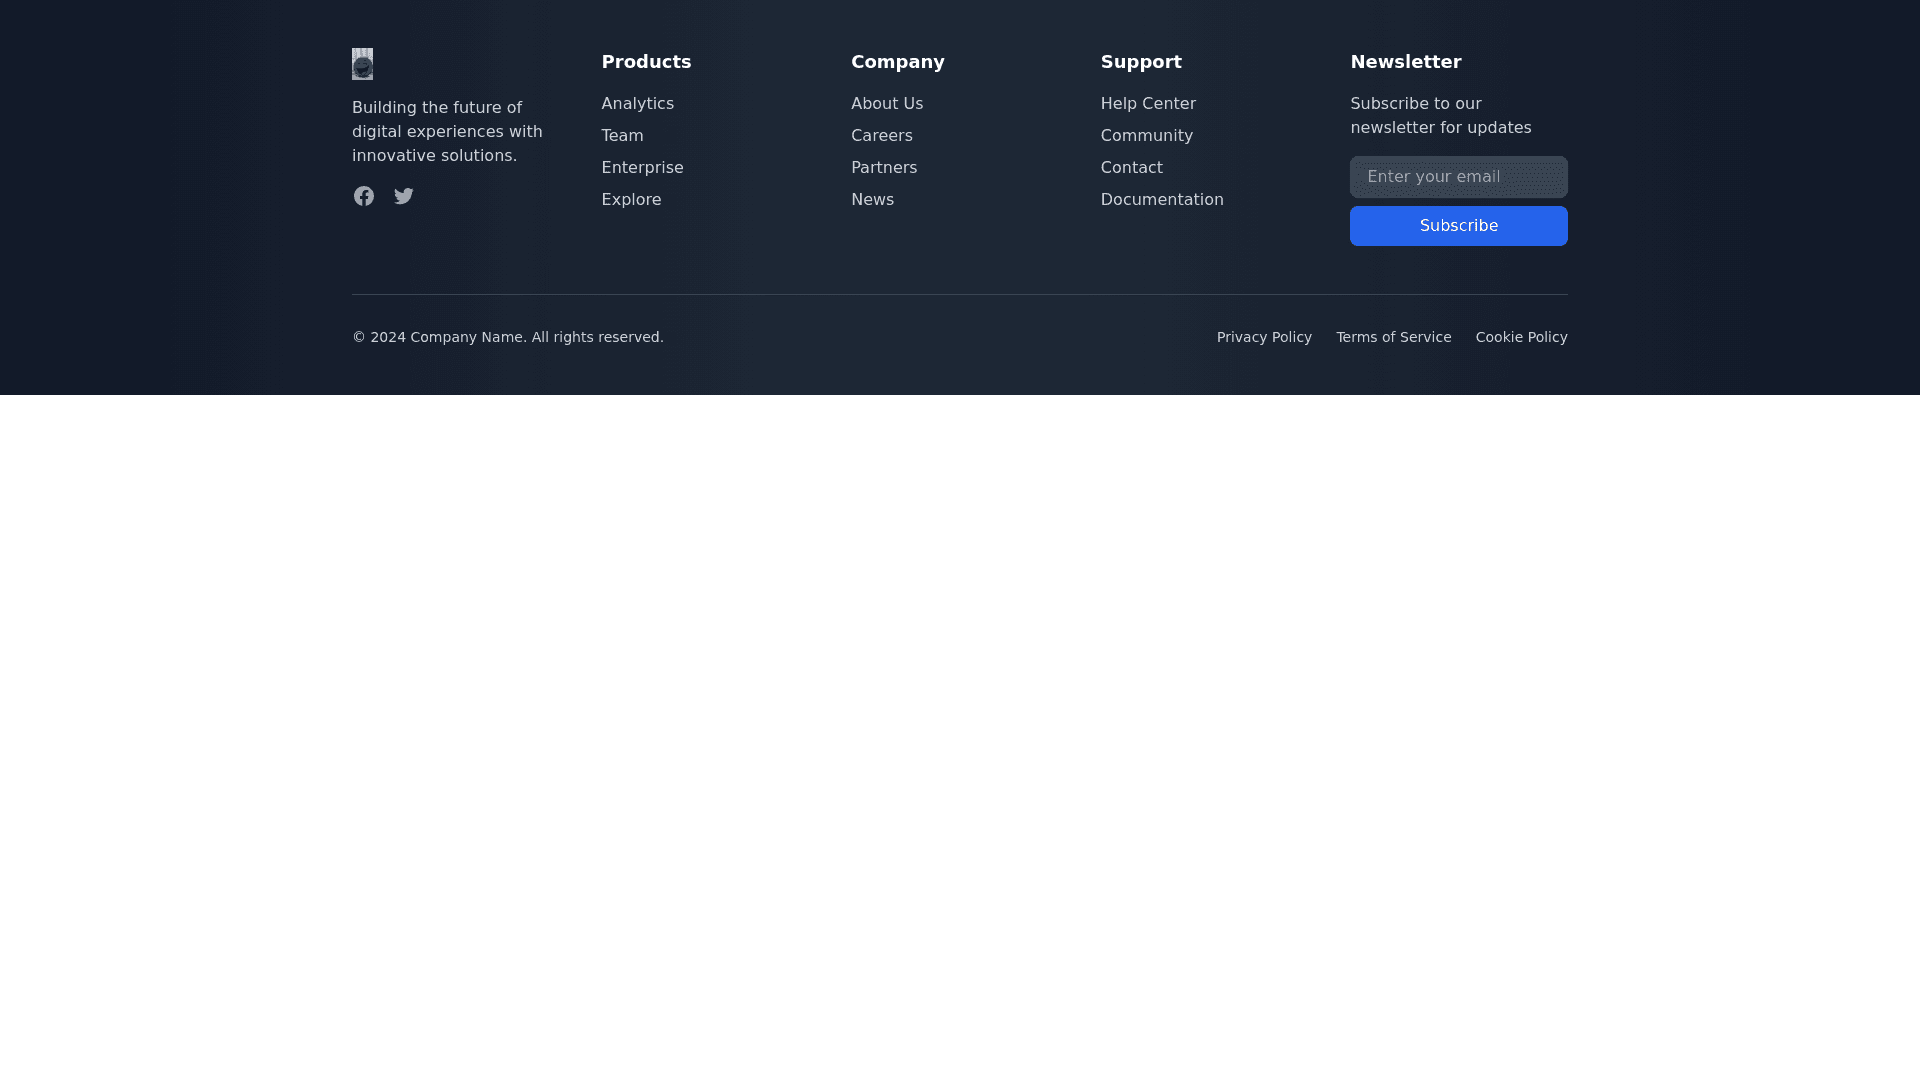Open the News link under Company

pyautogui.click(x=872, y=200)
